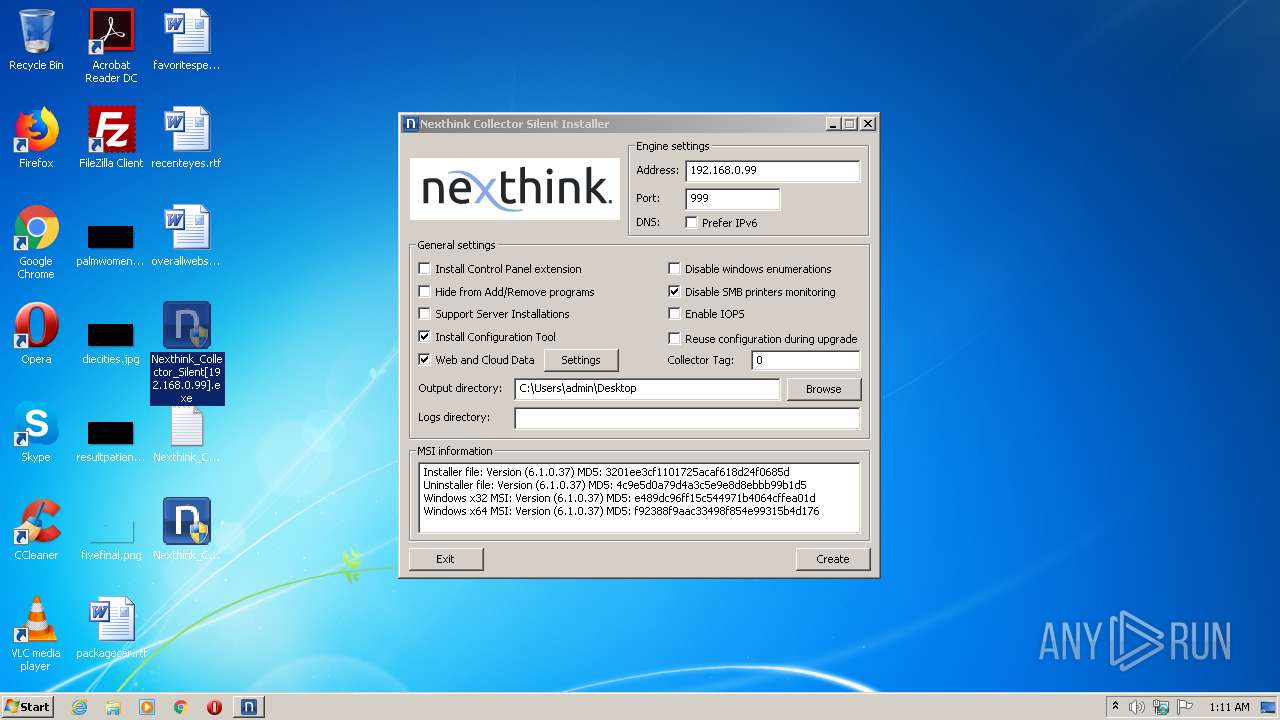Click Create to build the installer

833,559
